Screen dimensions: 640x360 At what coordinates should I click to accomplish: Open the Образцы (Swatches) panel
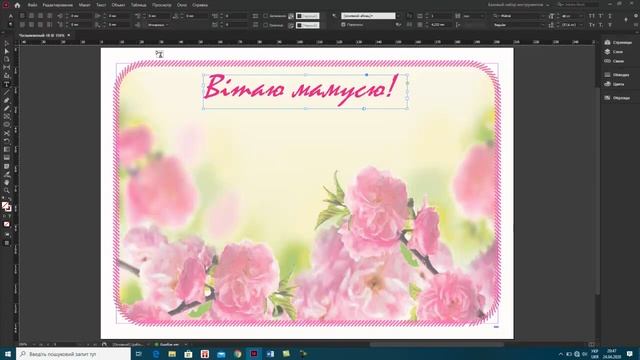click(617, 98)
